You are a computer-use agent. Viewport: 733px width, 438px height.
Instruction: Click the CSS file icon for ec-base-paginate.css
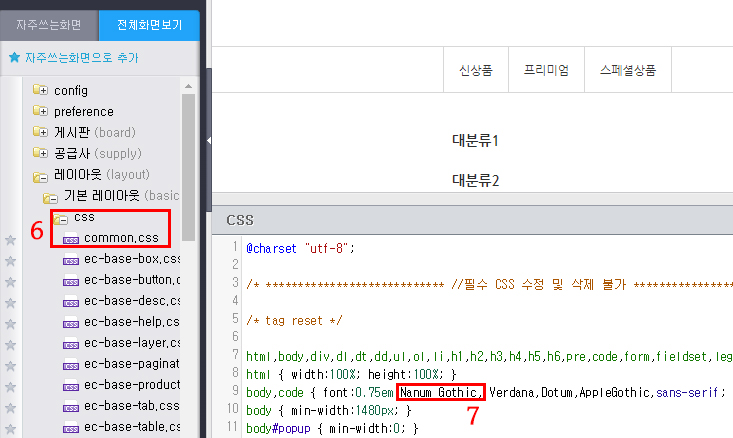pos(71,365)
